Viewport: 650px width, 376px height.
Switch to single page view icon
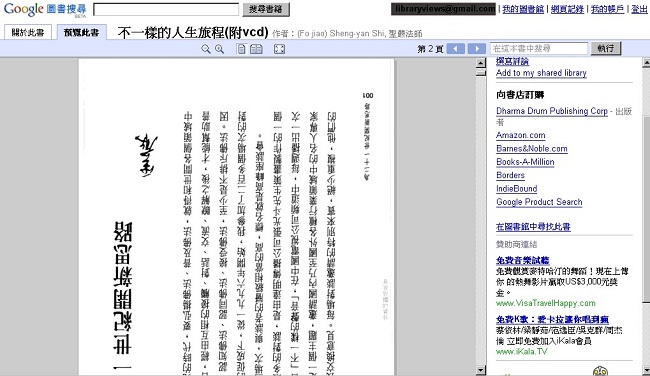[x=241, y=49]
